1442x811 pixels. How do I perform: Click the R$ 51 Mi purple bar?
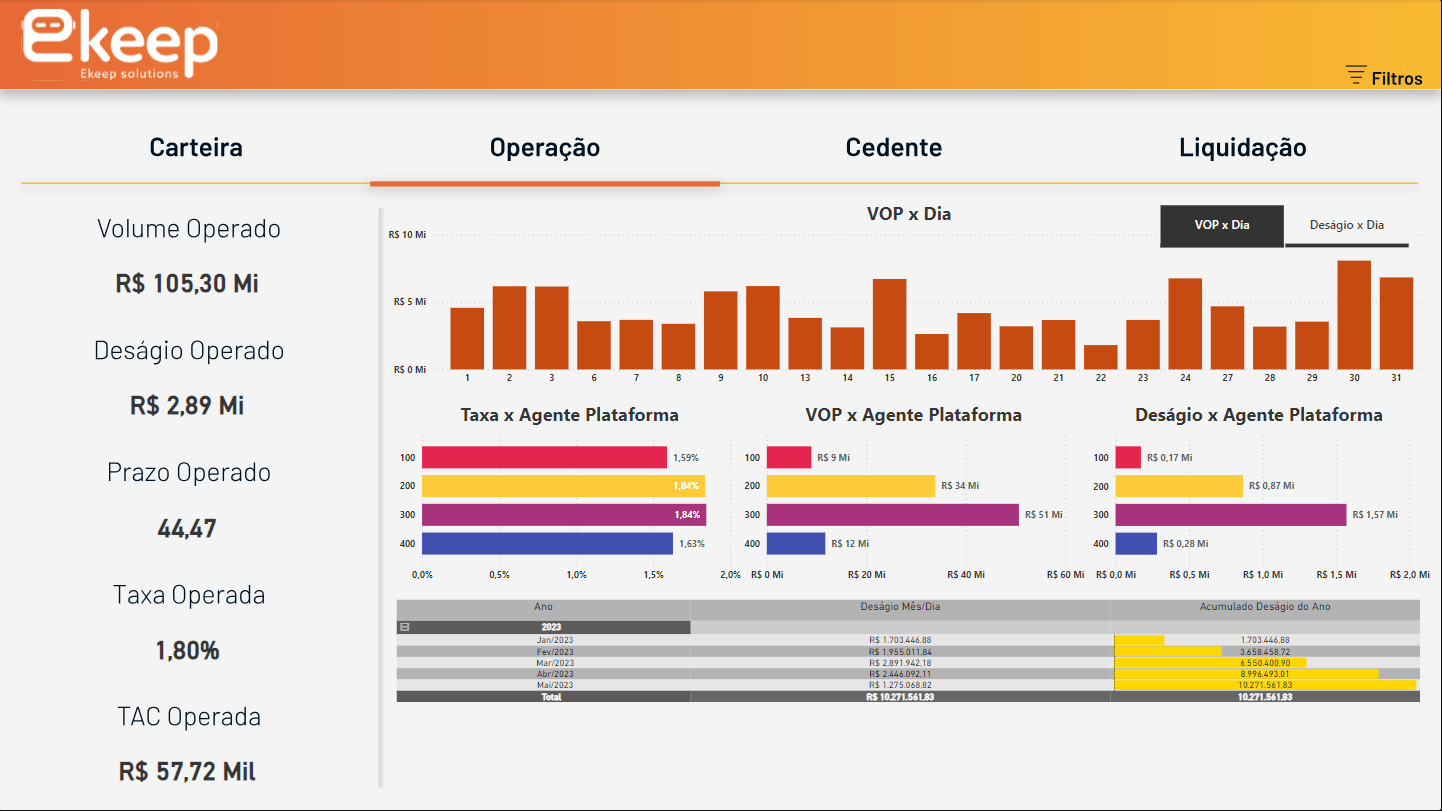(x=893, y=515)
